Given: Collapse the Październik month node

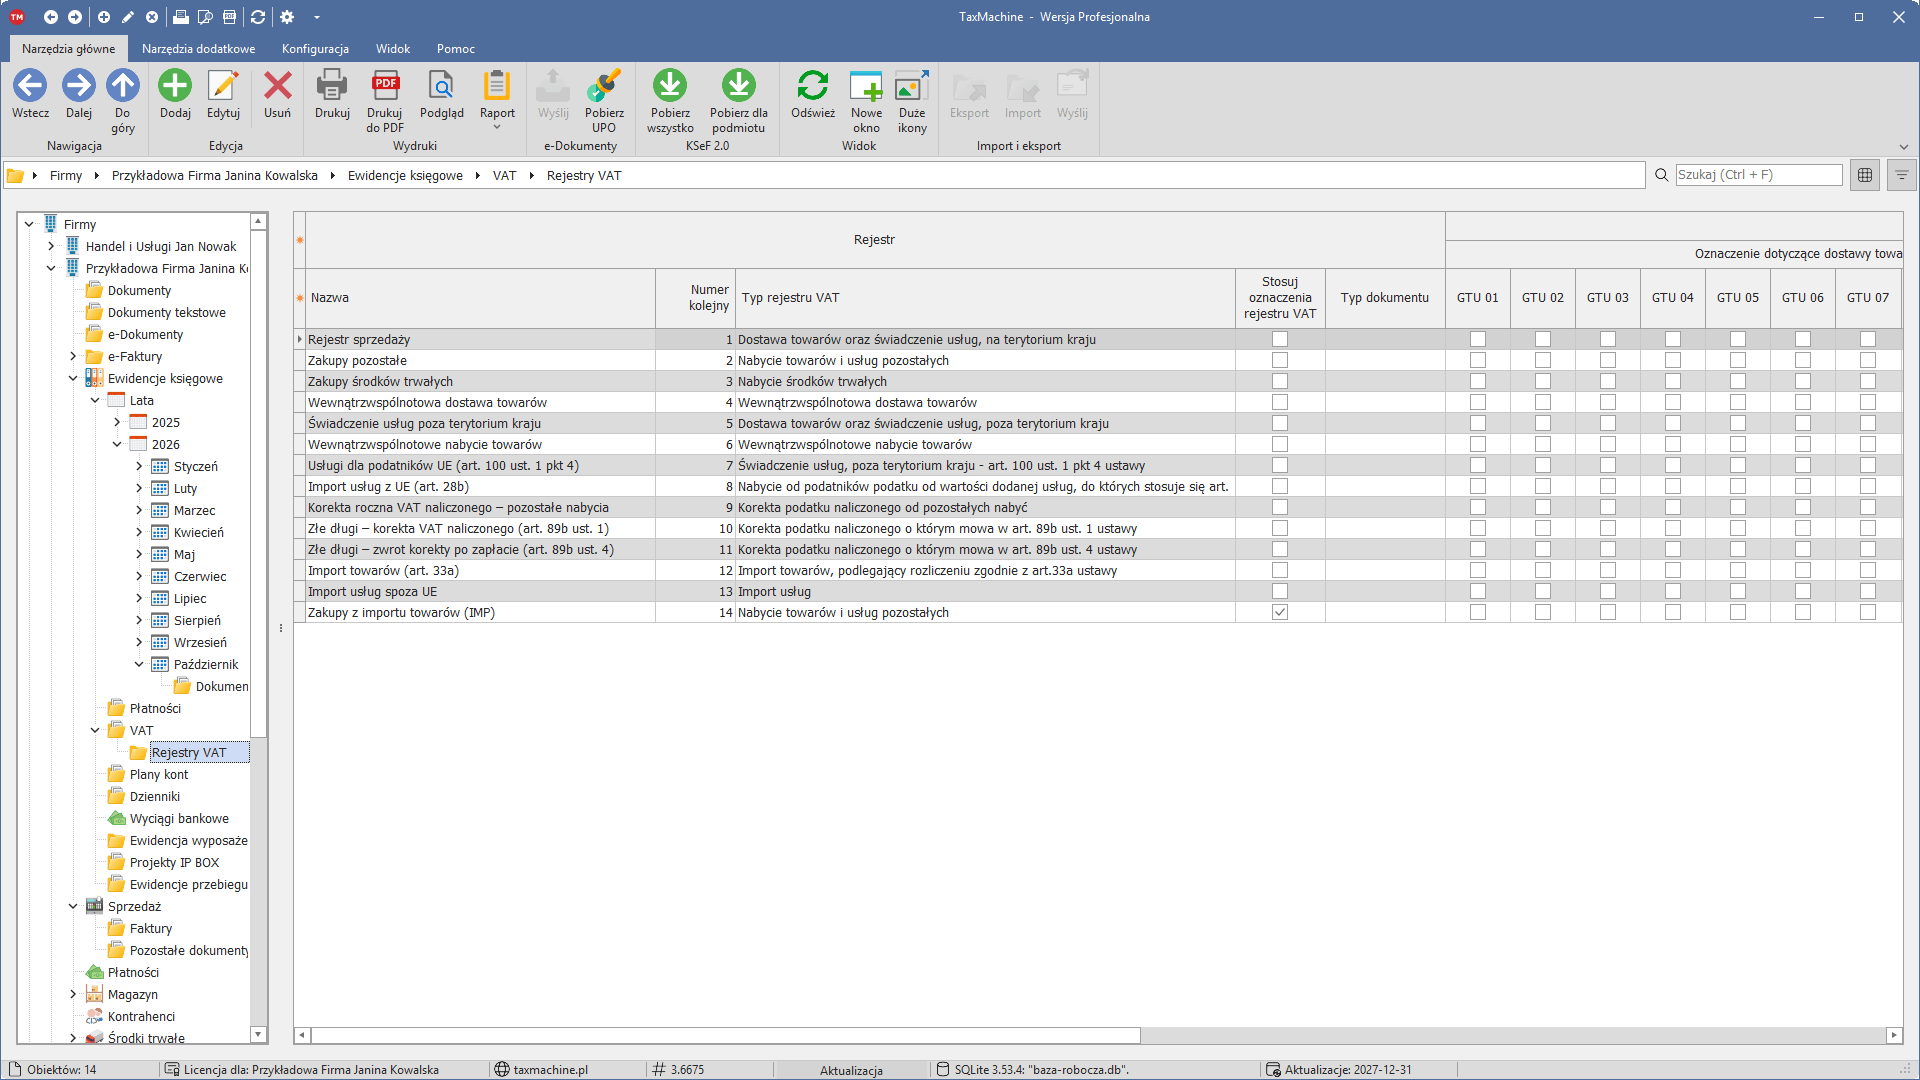Looking at the screenshot, I should click(x=139, y=665).
